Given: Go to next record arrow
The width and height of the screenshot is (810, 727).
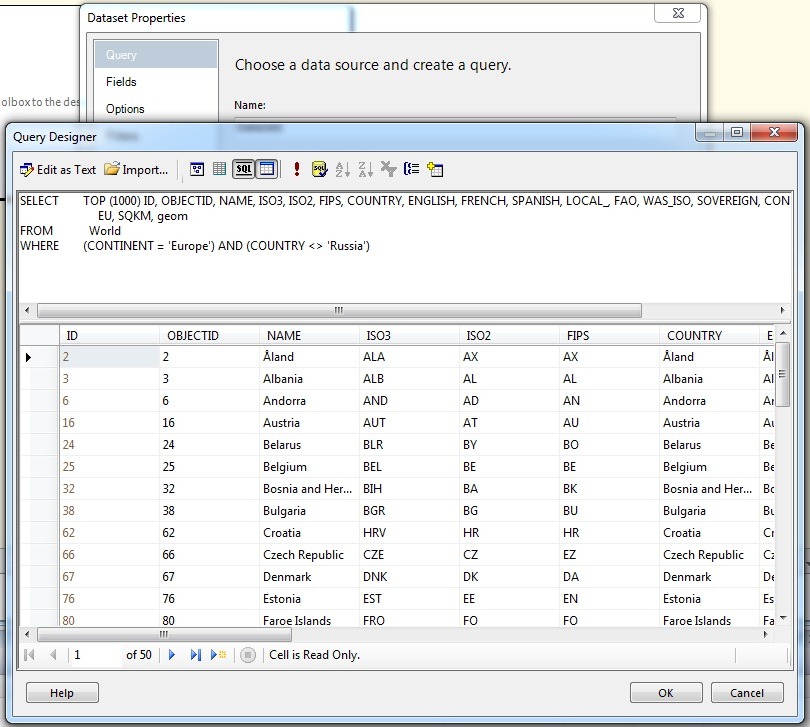Looking at the screenshot, I should (x=172, y=655).
